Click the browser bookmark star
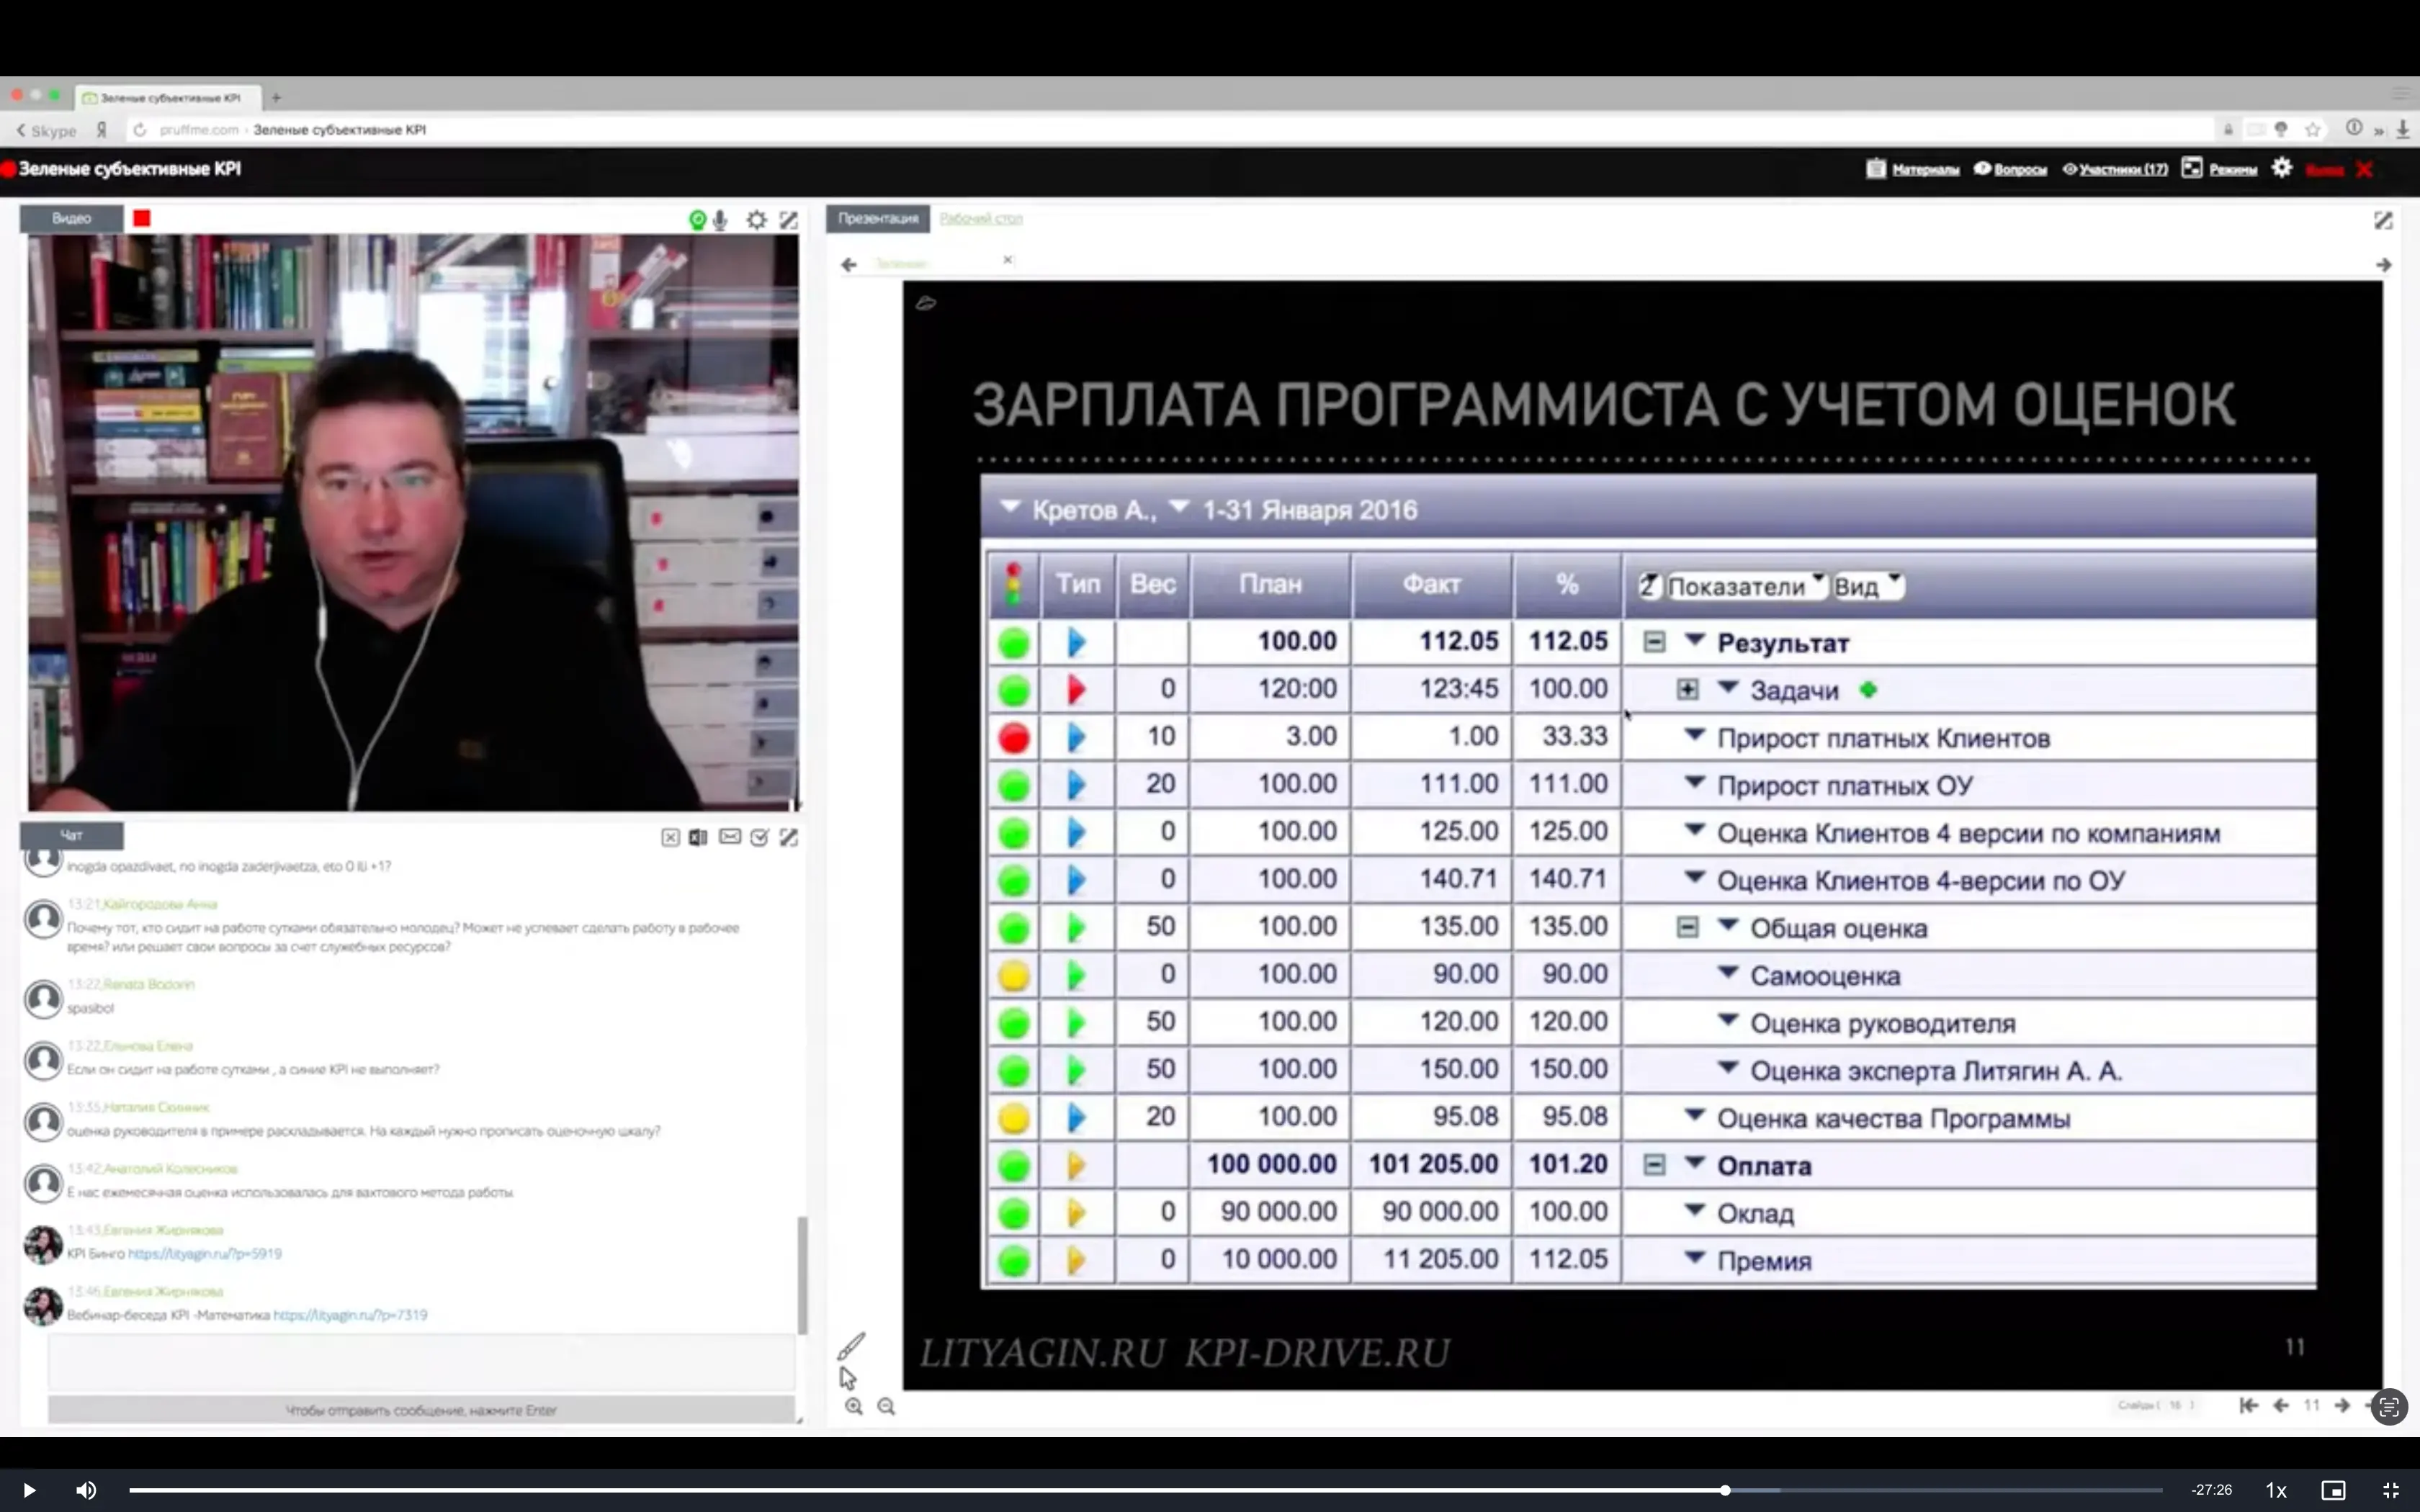The image size is (2420, 1512). [2313, 130]
